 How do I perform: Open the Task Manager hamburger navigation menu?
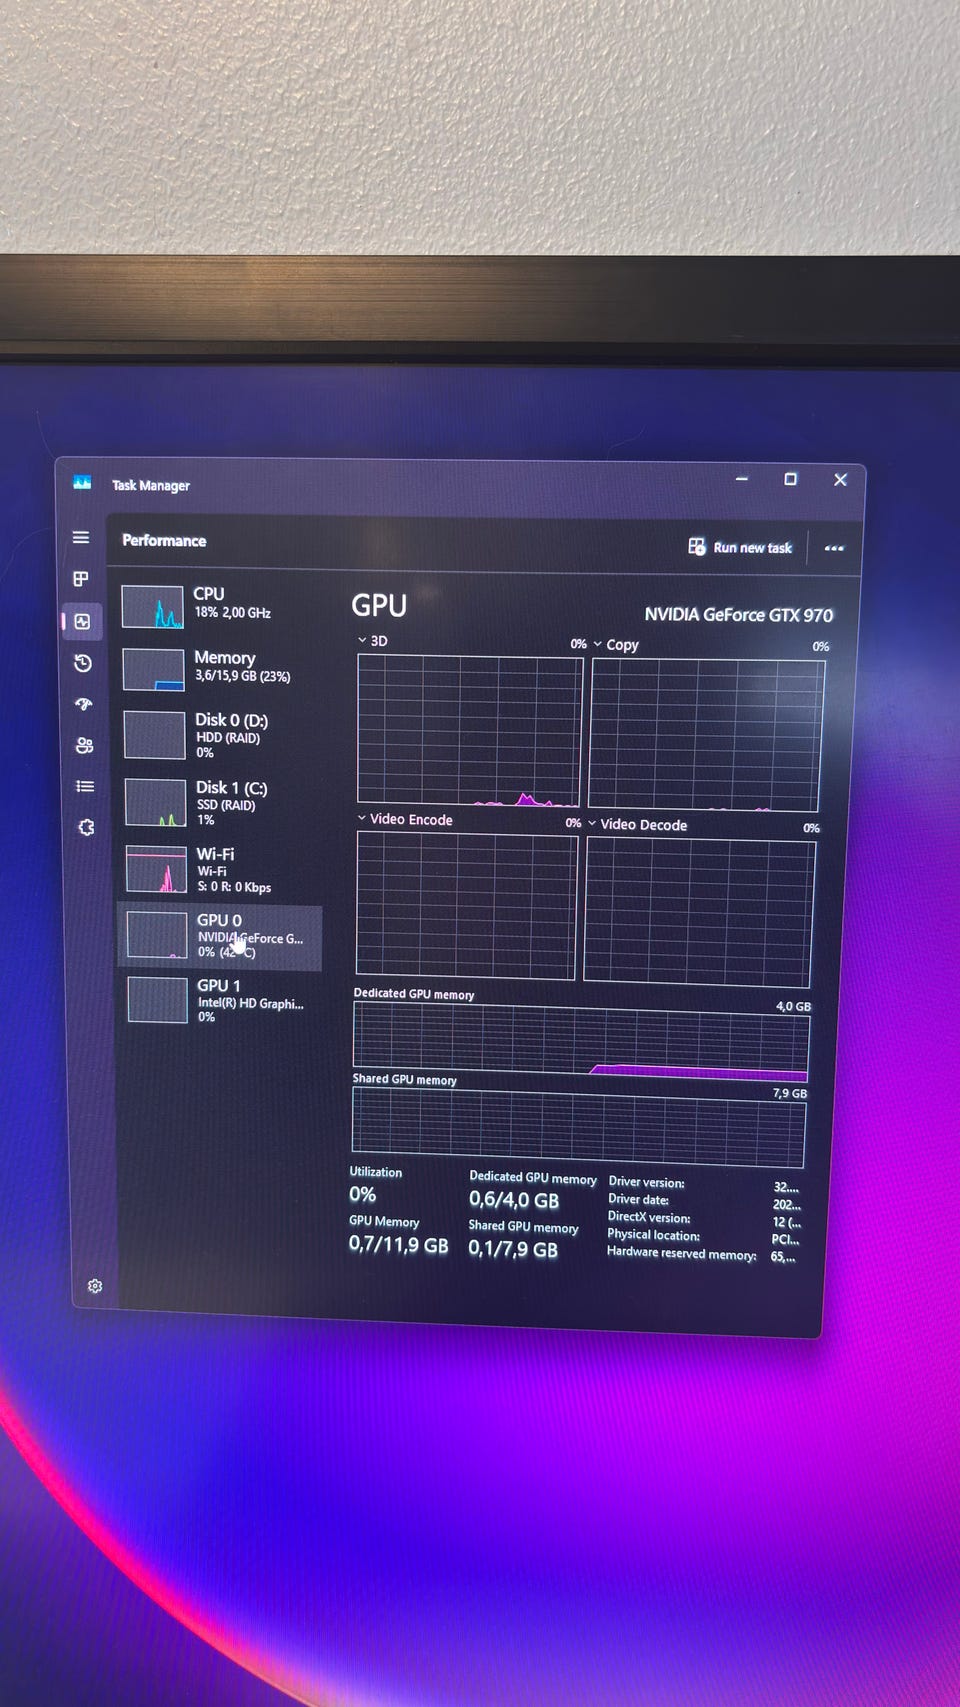pyautogui.click(x=81, y=538)
